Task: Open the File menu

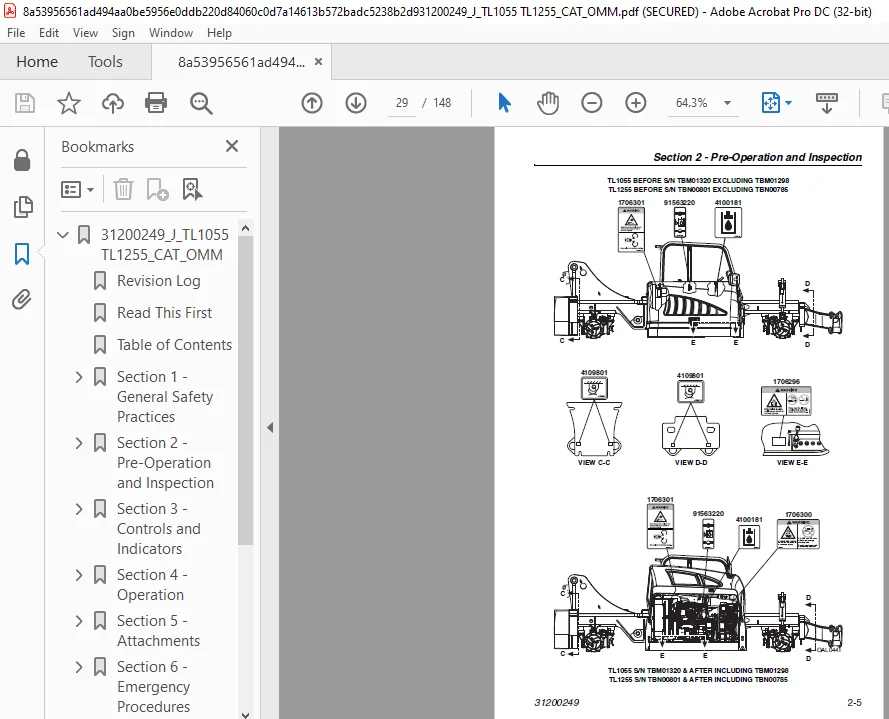Action: (x=16, y=33)
